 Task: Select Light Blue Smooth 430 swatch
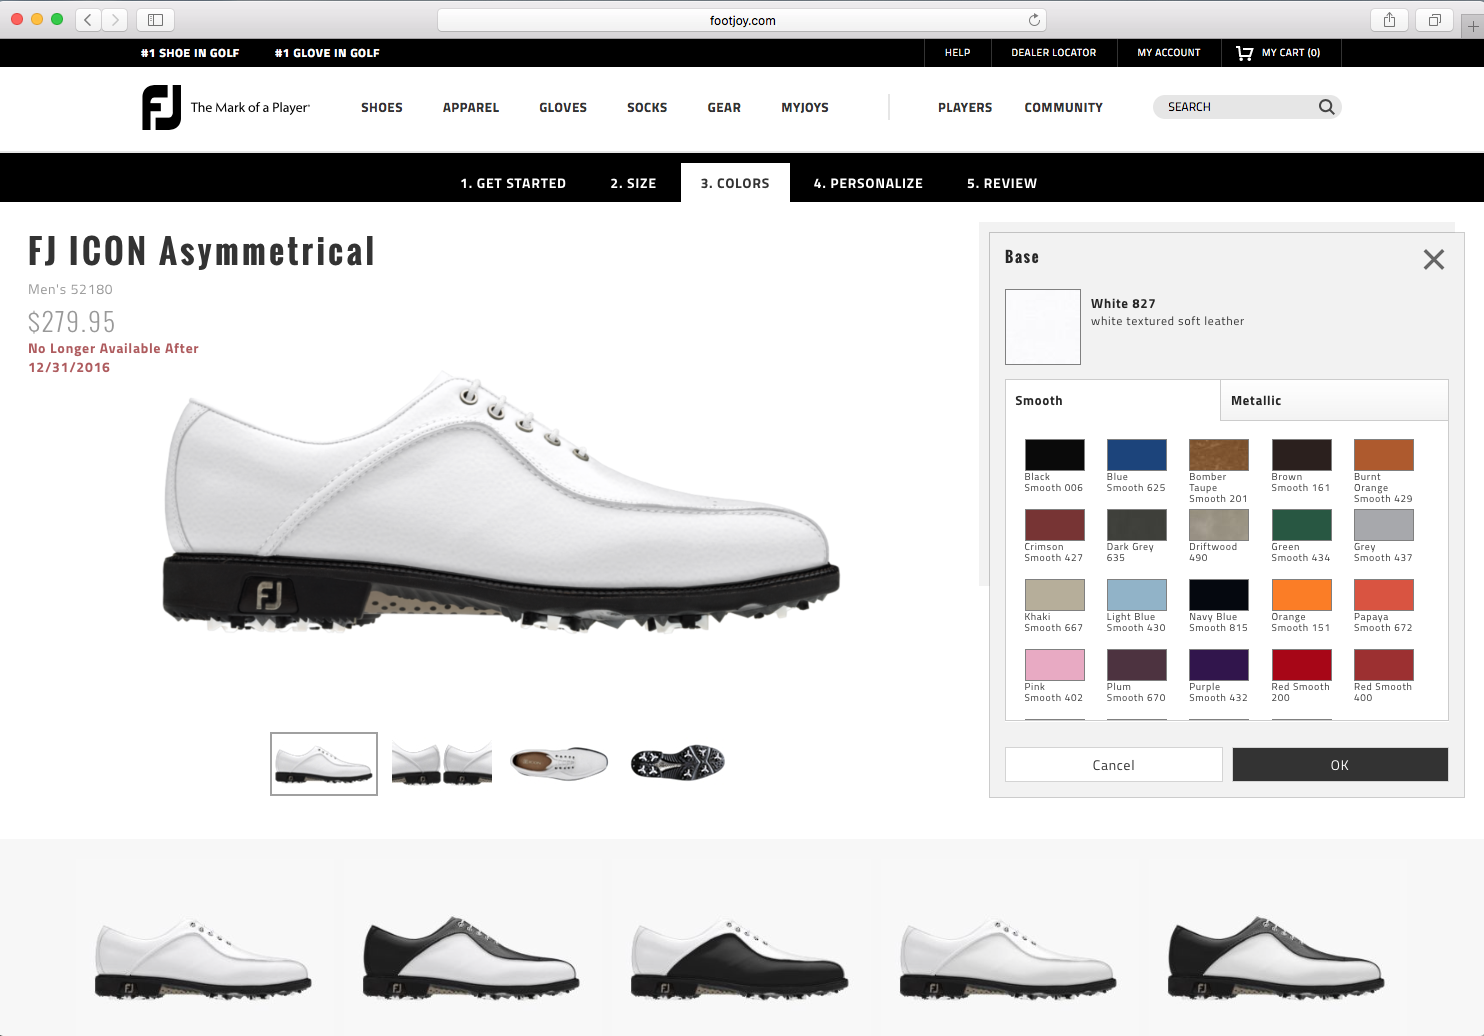(x=1136, y=595)
